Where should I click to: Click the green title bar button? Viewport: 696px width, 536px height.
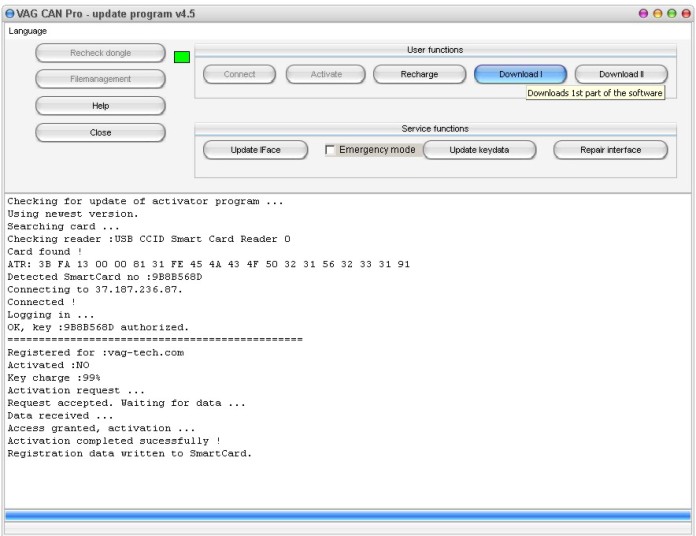click(x=672, y=14)
